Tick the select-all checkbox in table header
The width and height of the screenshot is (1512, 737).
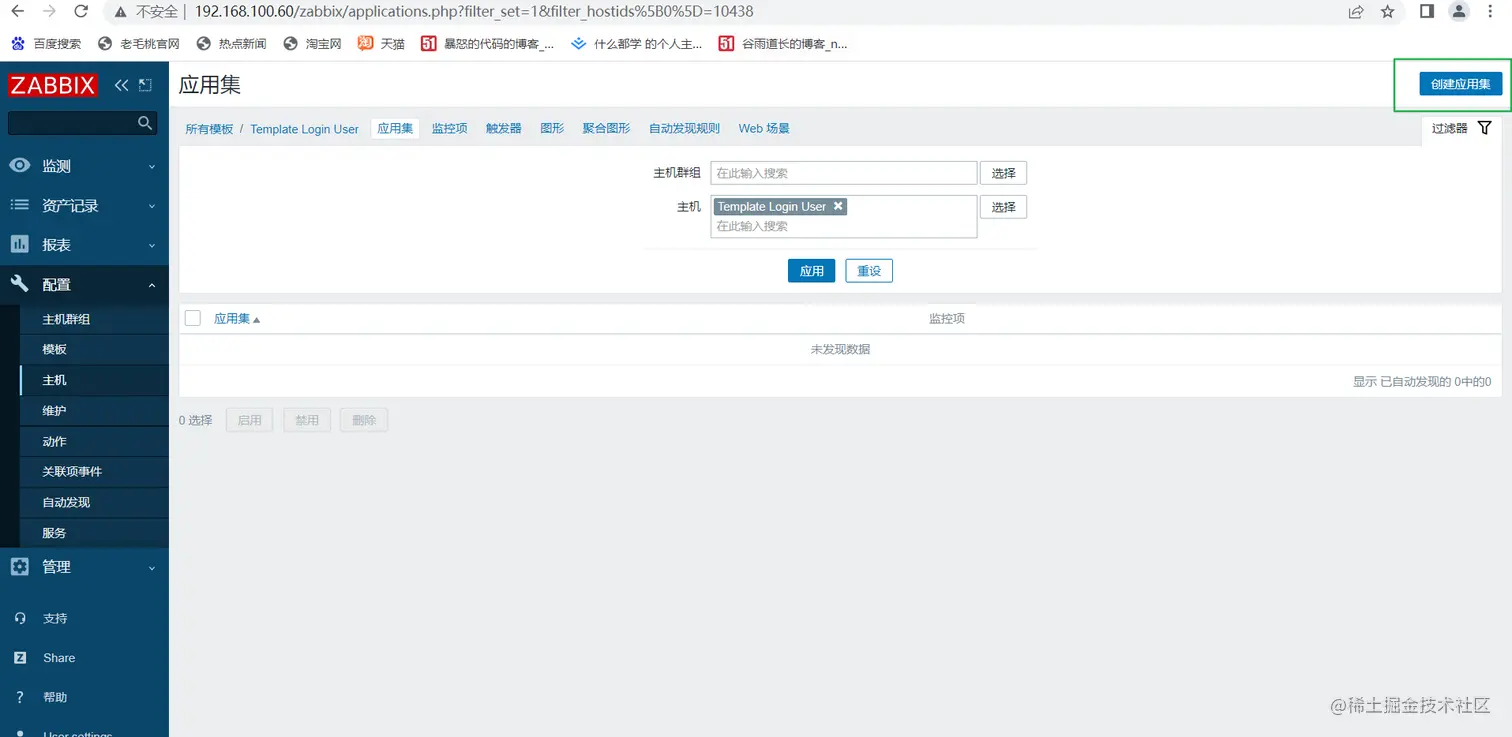click(193, 318)
